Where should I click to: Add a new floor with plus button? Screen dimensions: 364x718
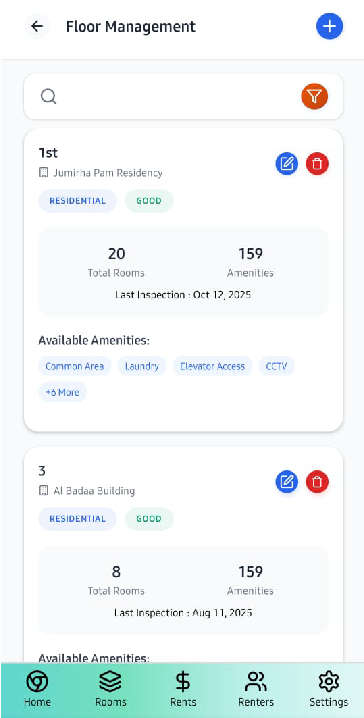(x=329, y=27)
